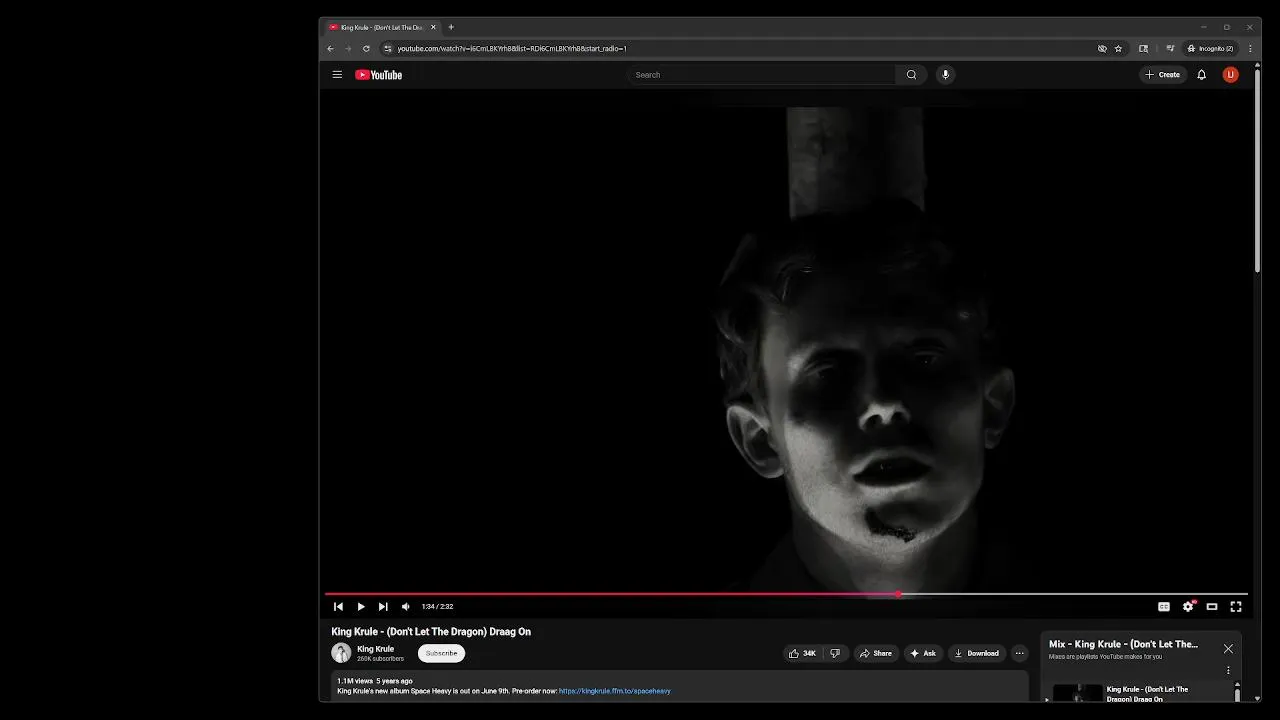This screenshot has width=1280, height=720.
Task: Select the first Mix playlist video thumbnail
Action: (x=1078, y=694)
